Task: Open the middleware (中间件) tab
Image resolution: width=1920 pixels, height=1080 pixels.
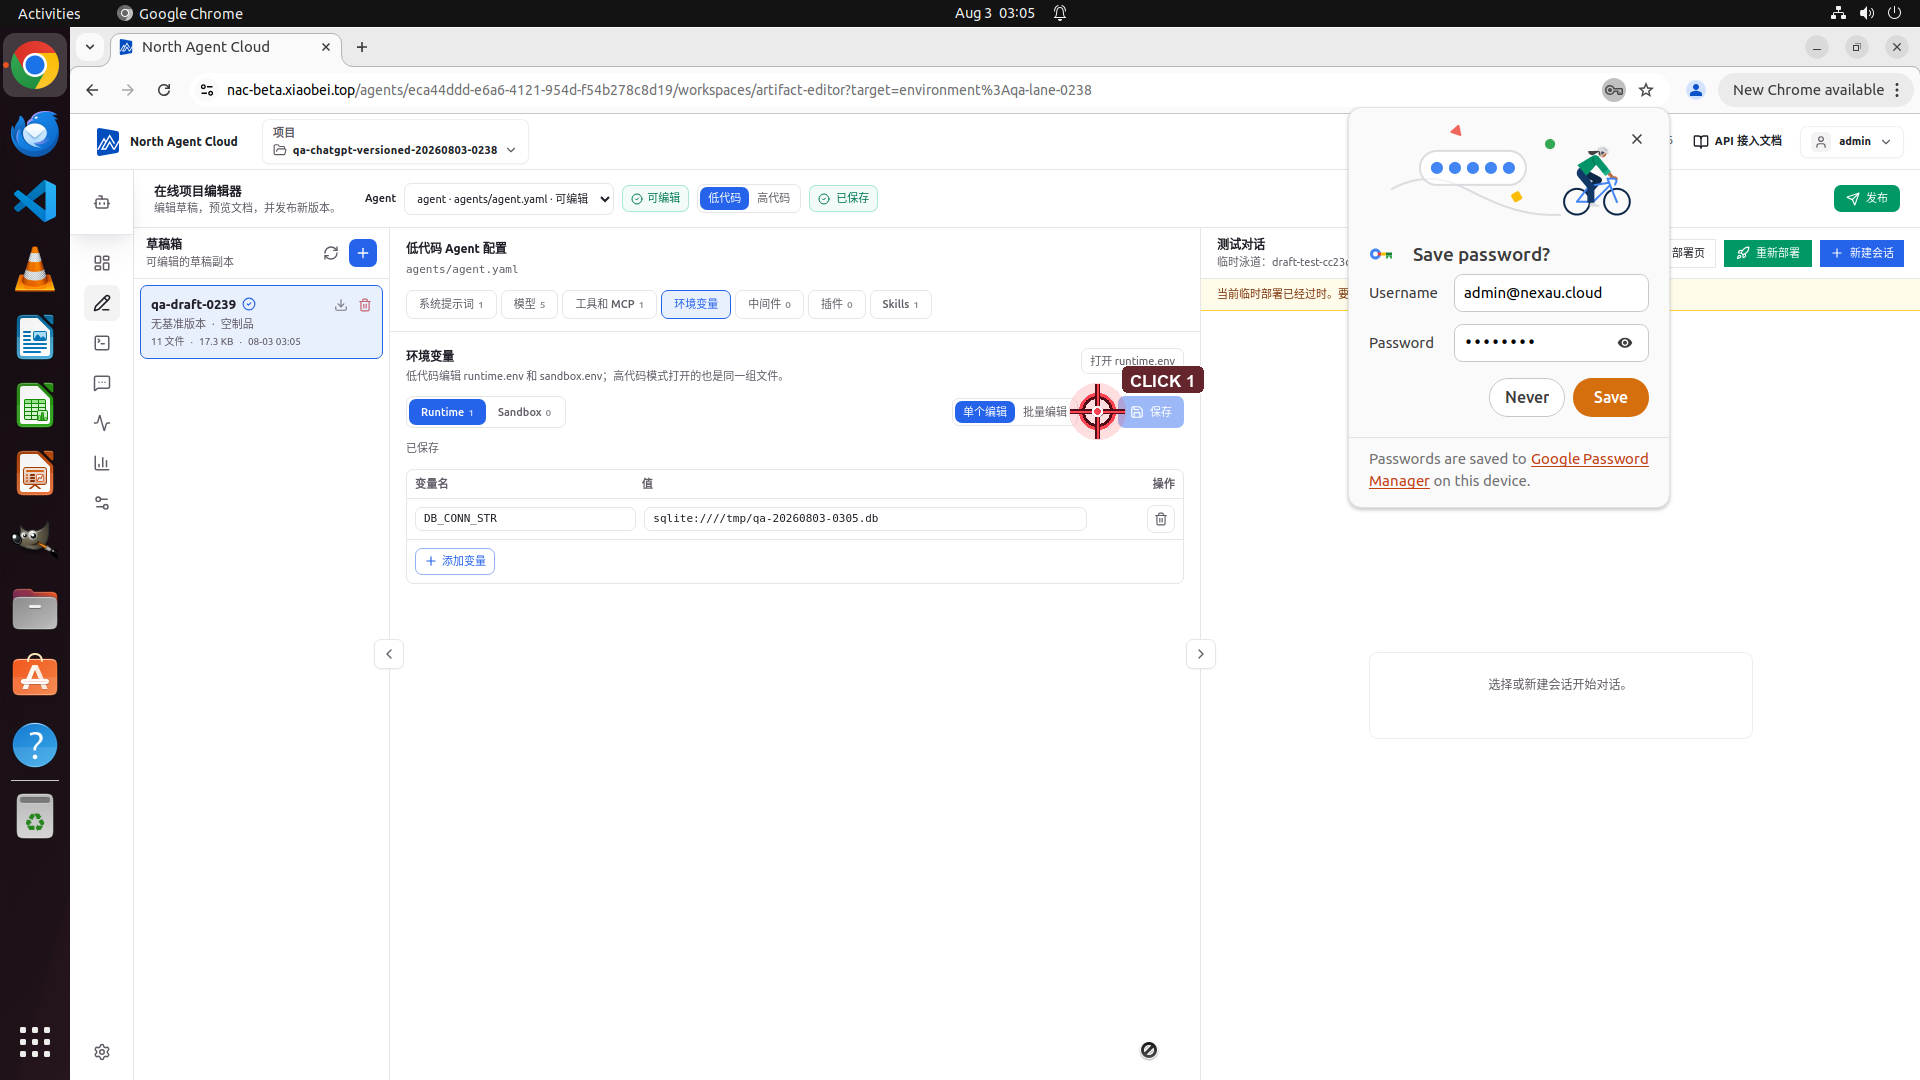Action: (769, 304)
